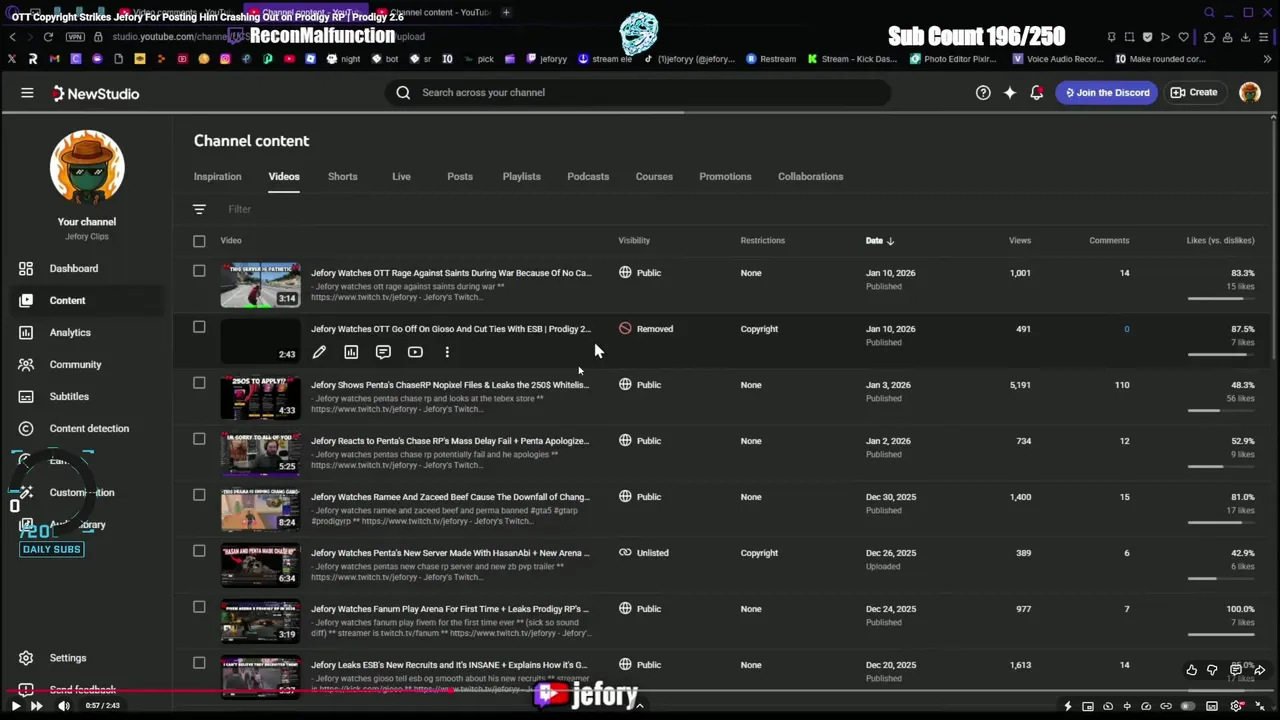Click the search magnifier icon
The image size is (1280, 720).
403,92
